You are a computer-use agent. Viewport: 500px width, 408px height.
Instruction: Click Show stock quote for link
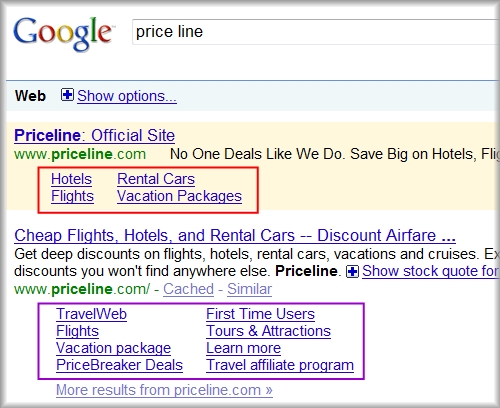pos(431,271)
